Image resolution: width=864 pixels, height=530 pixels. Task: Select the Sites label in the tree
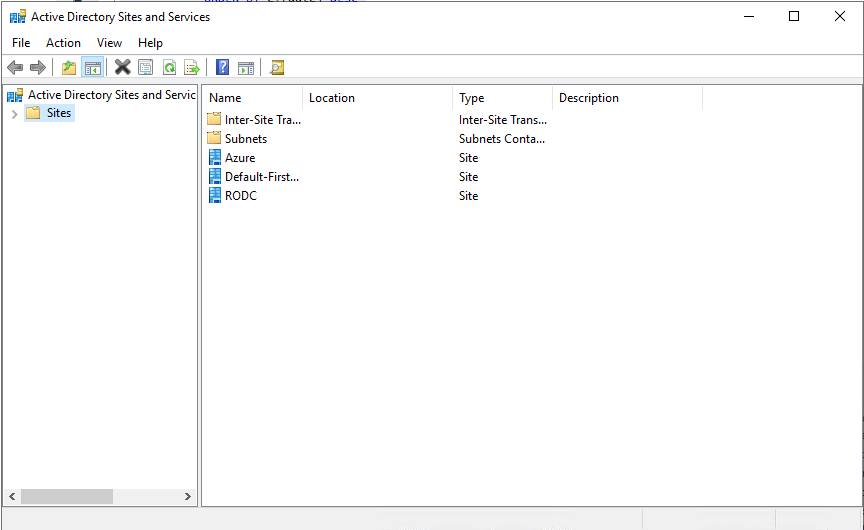pyautogui.click(x=59, y=113)
